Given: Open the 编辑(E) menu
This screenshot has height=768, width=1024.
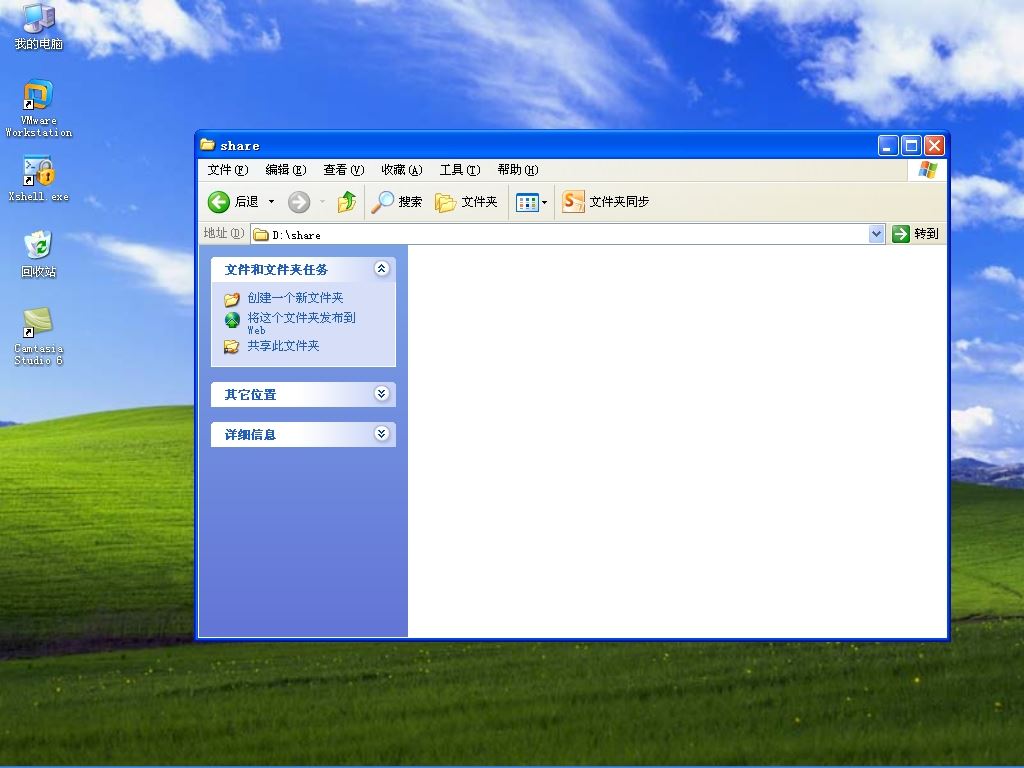Looking at the screenshot, I should [x=285, y=170].
